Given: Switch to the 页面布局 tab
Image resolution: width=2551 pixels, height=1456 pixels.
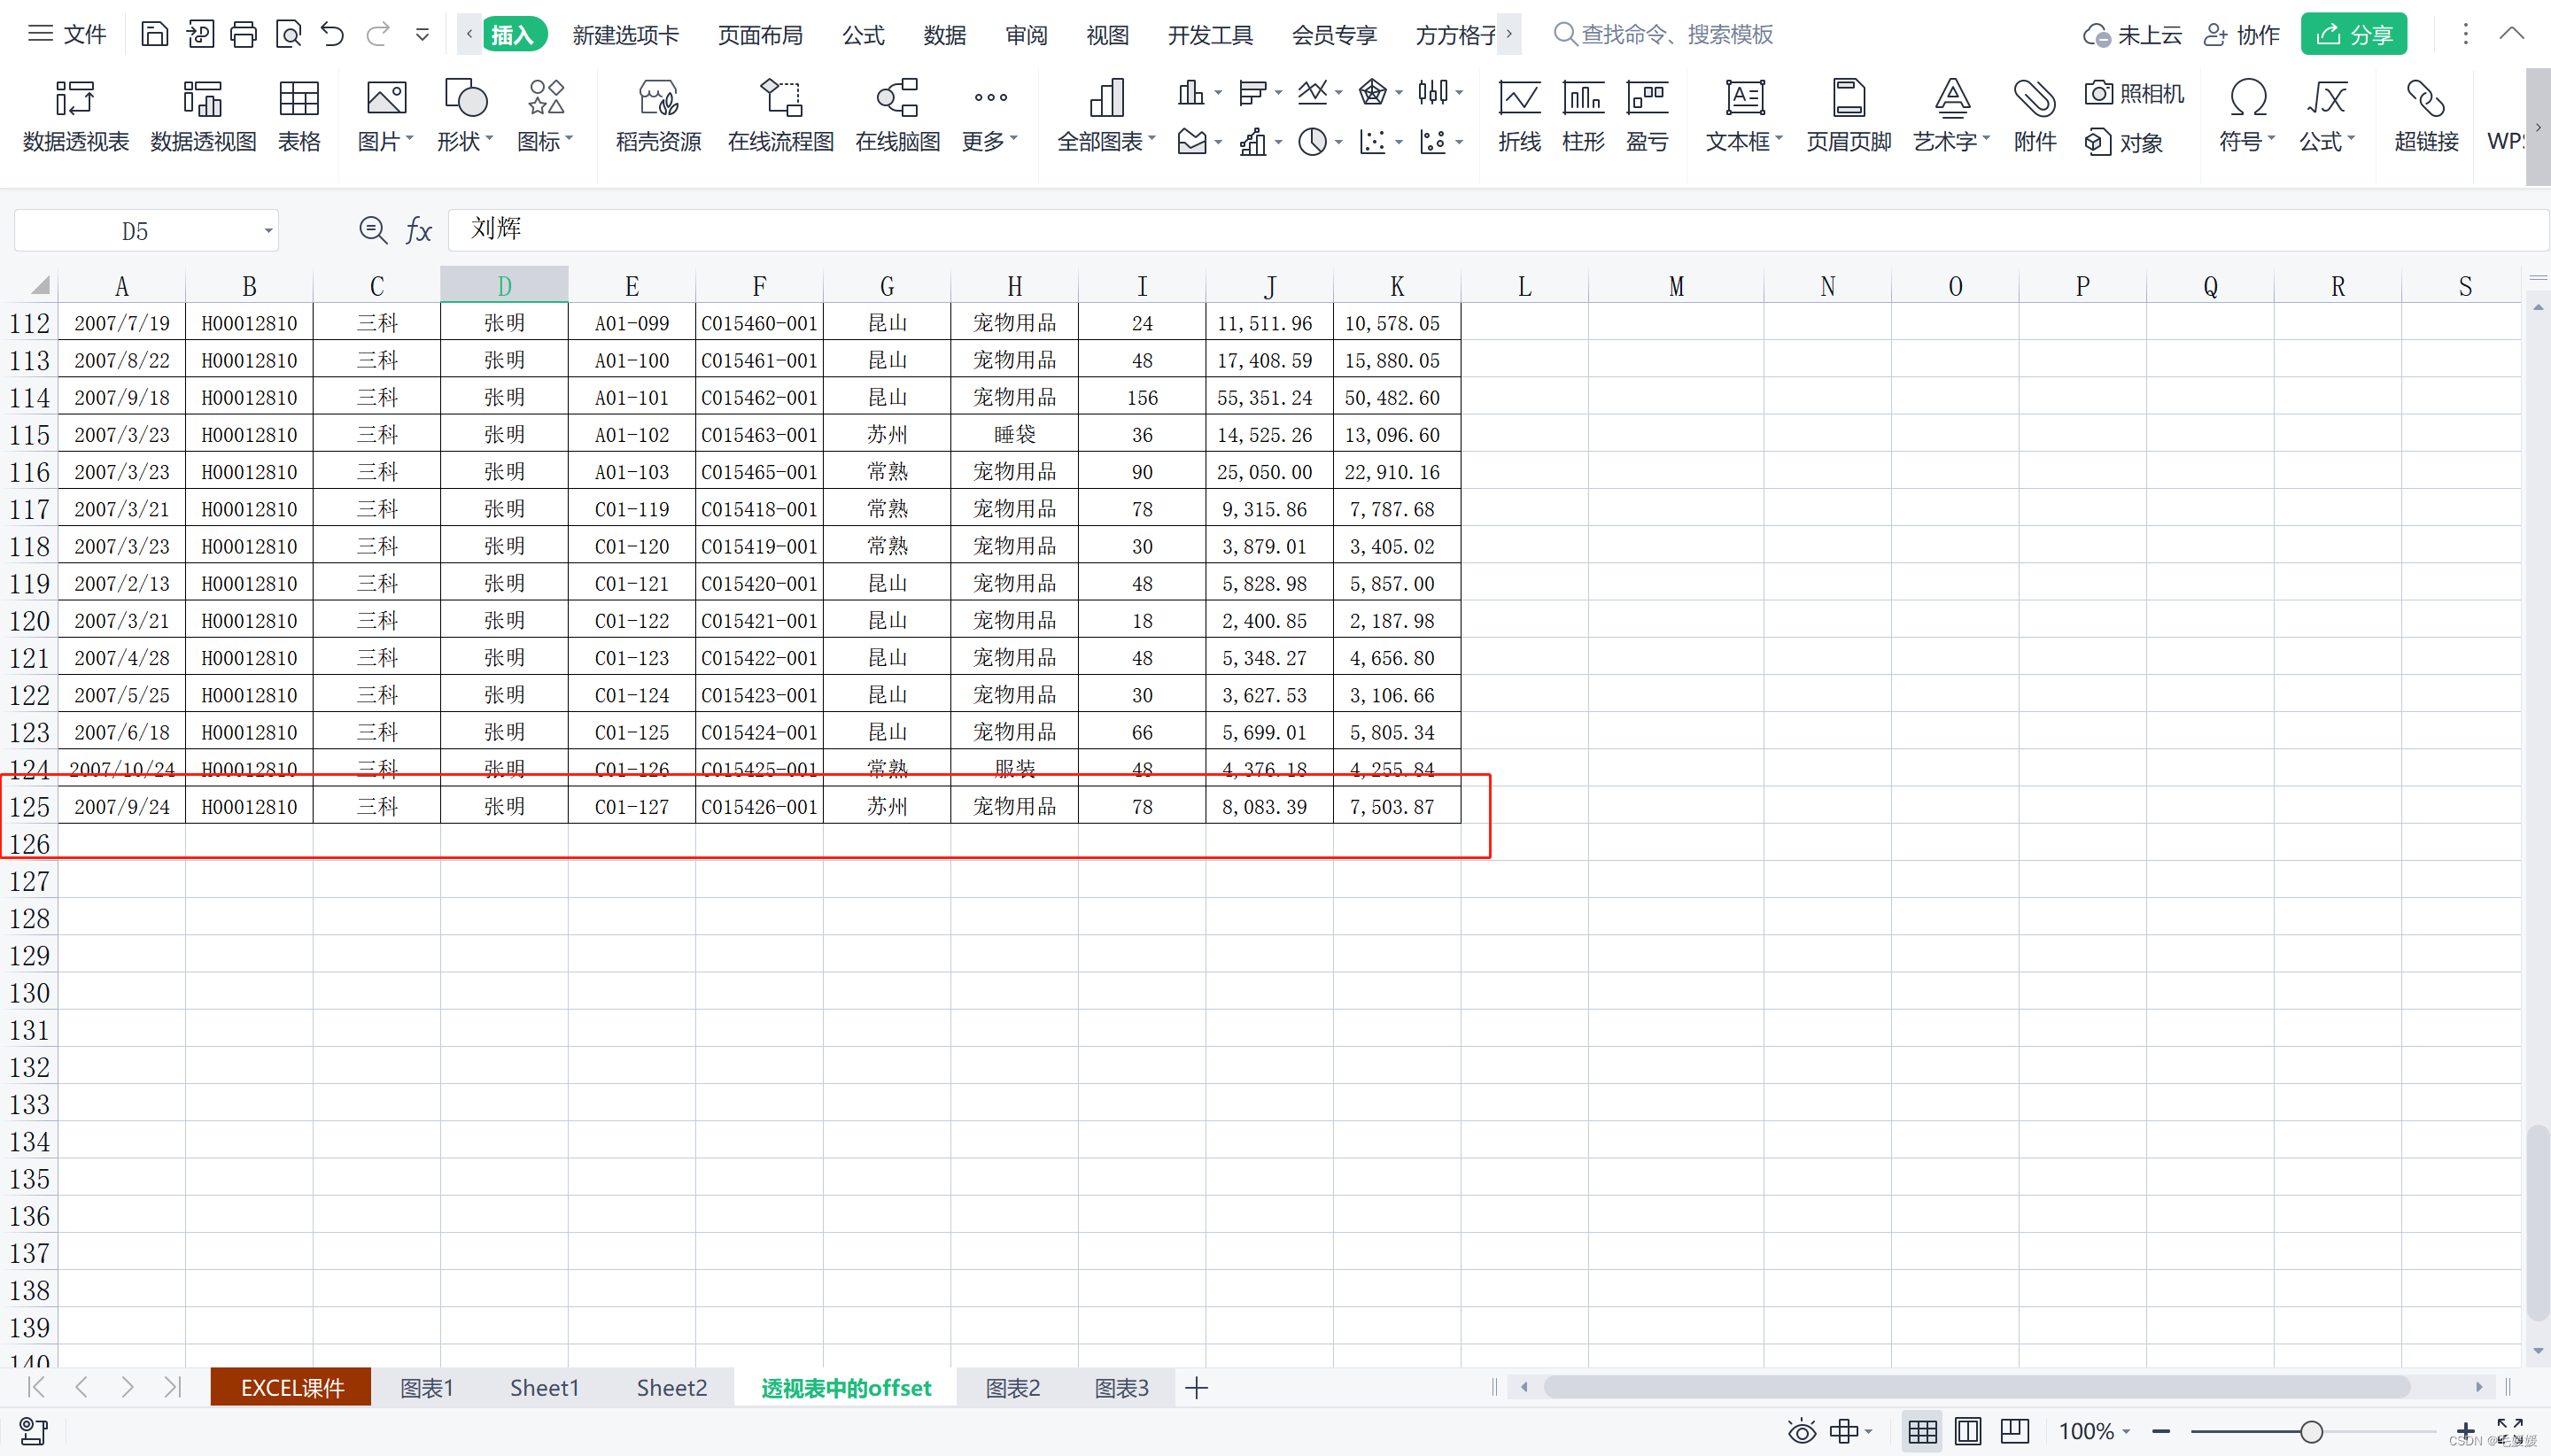Looking at the screenshot, I should (760, 35).
